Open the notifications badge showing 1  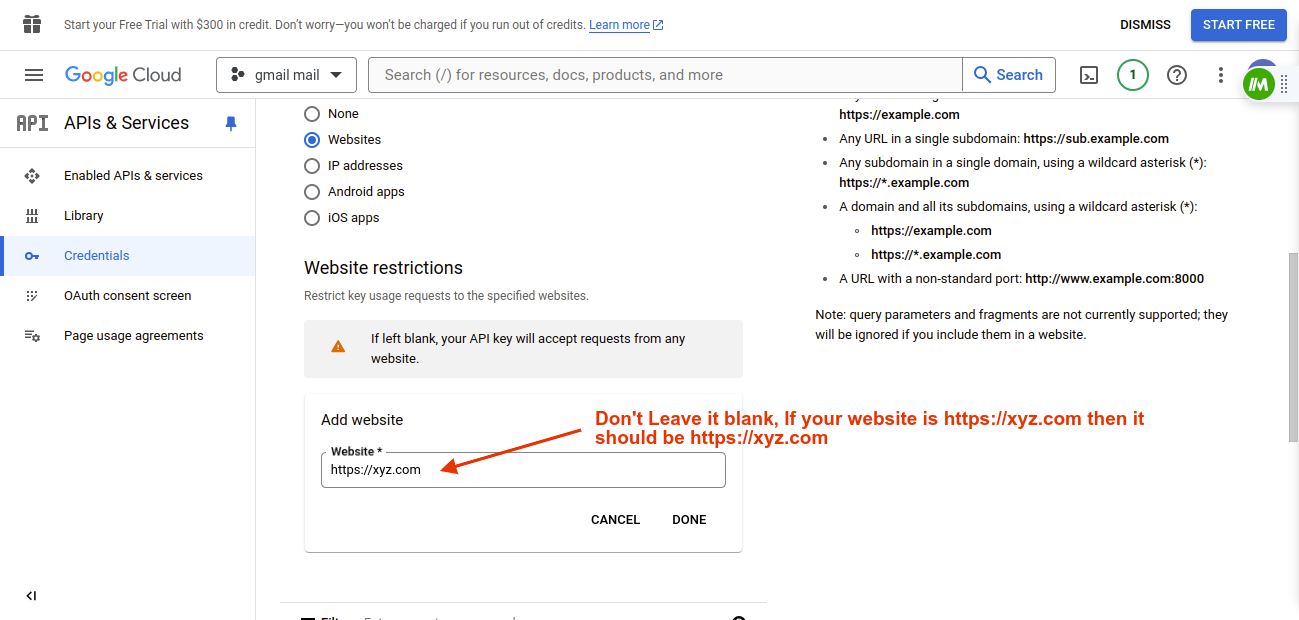point(1132,75)
